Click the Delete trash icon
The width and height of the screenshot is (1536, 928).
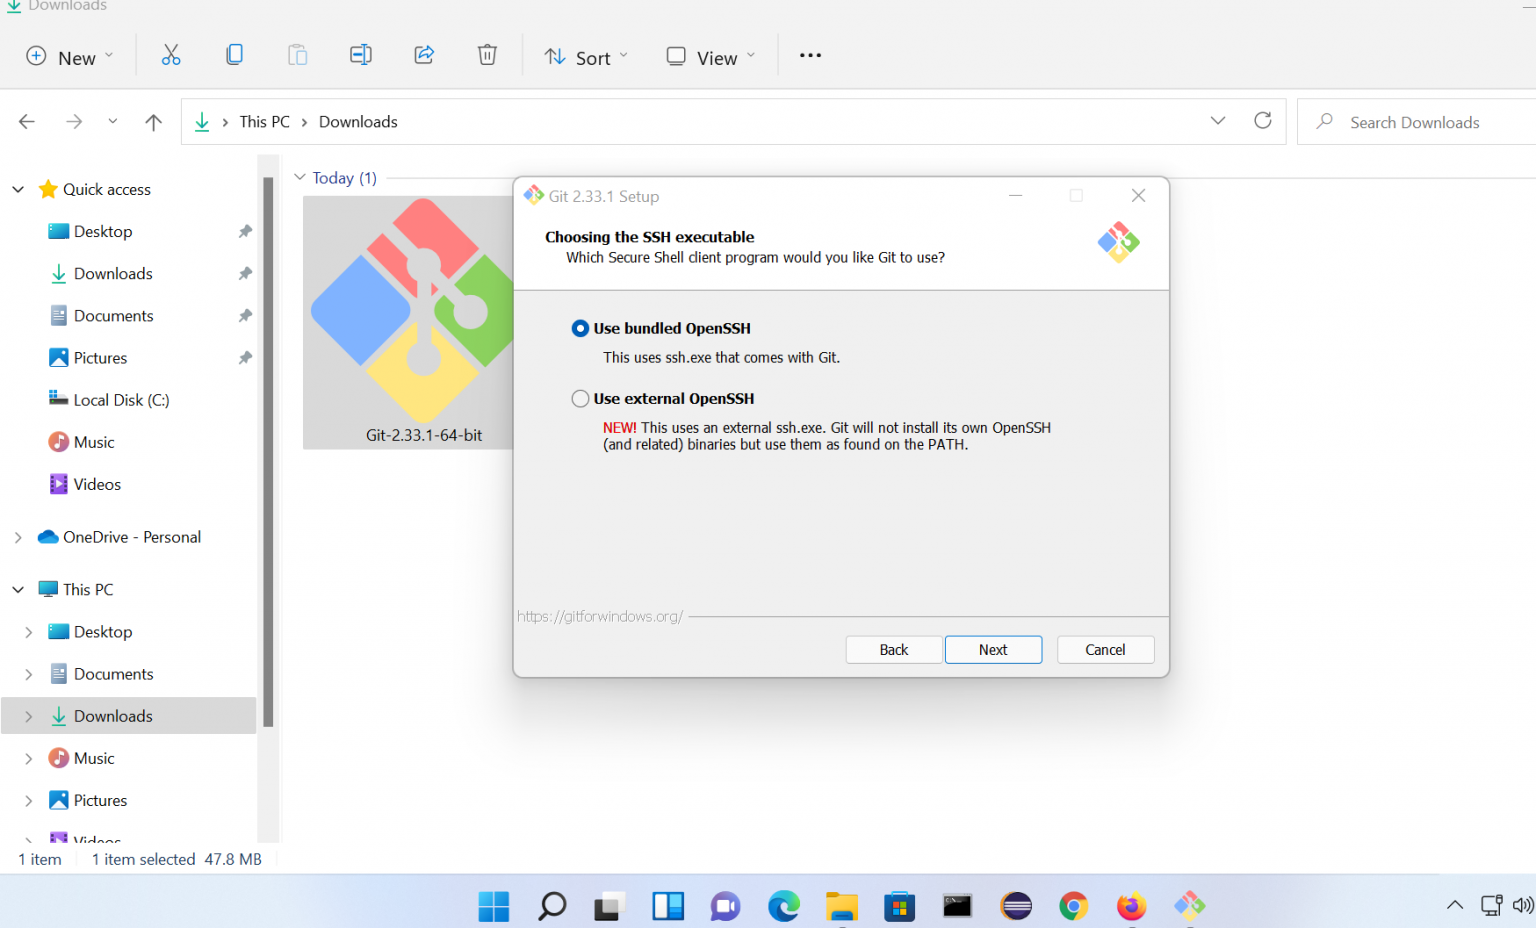(487, 55)
